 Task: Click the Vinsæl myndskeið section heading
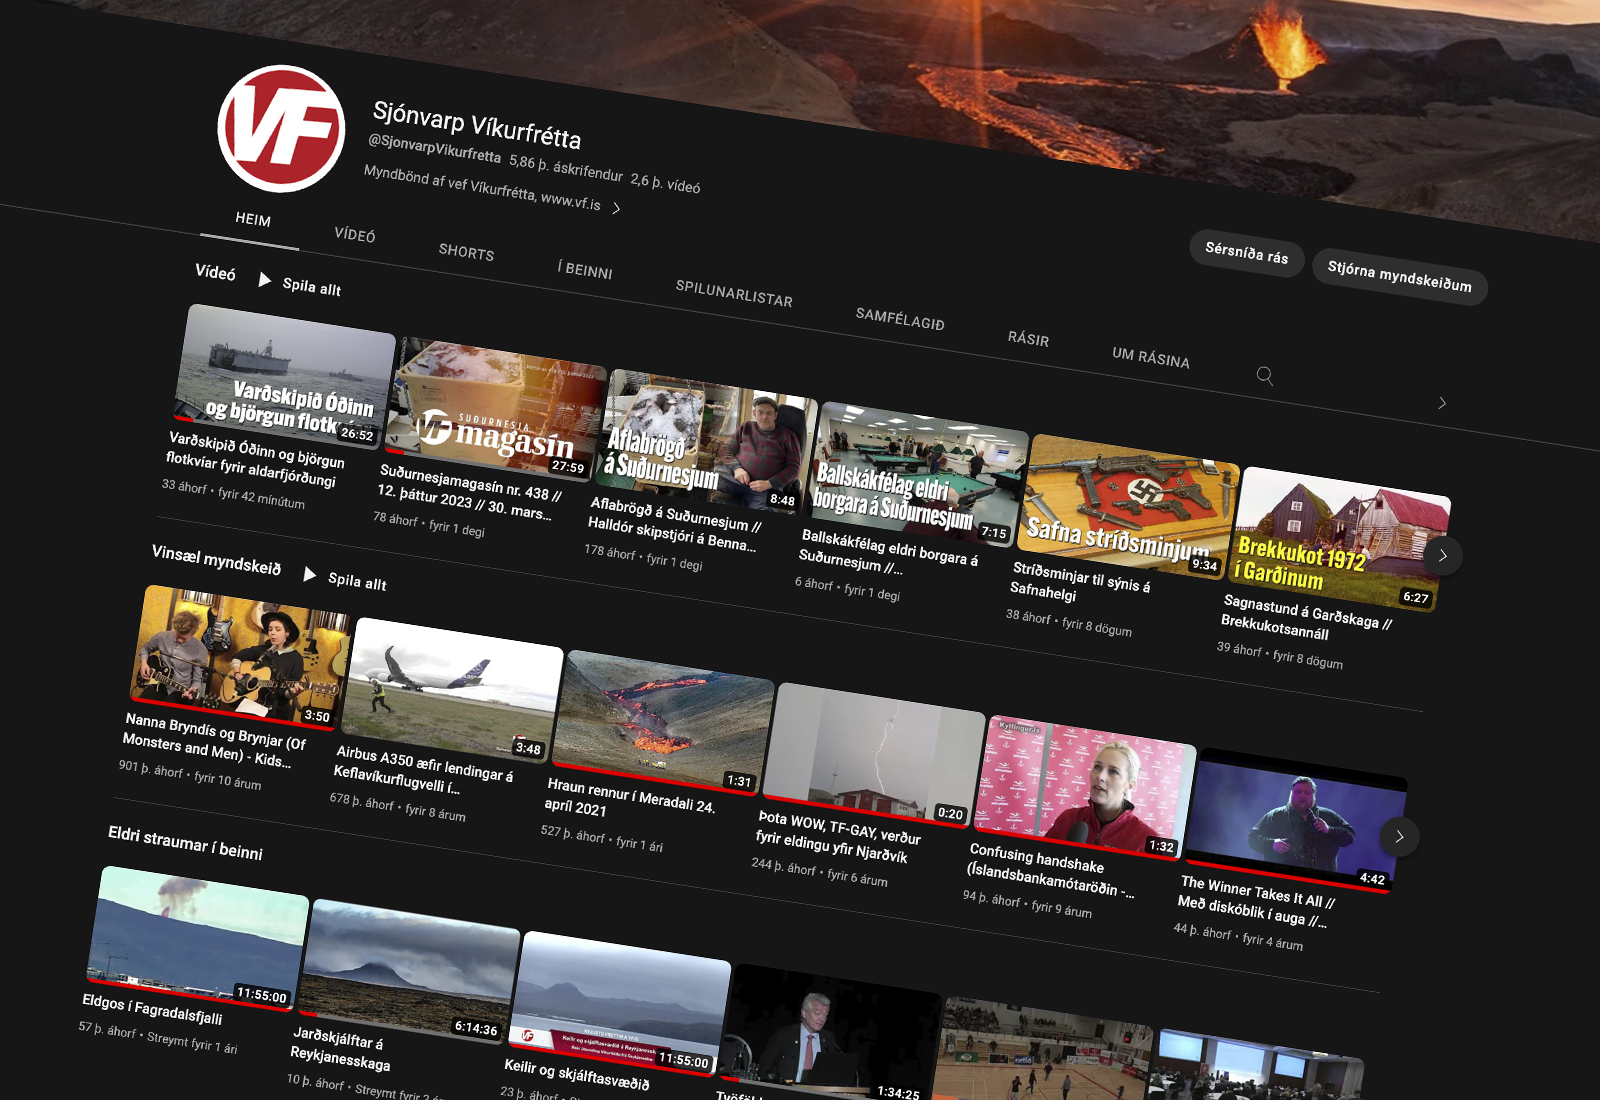tap(216, 559)
